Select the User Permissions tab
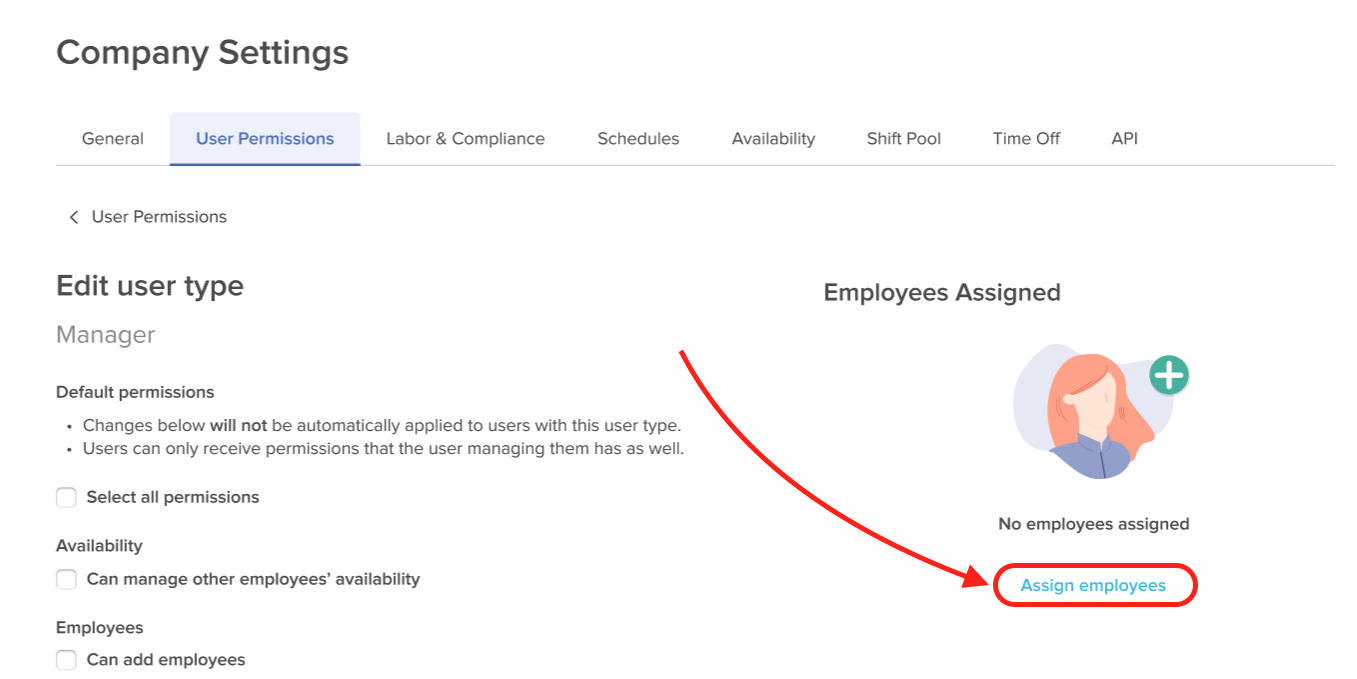Image resolution: width=1357 pixels, height=679 pixels. tap(265, 139)
